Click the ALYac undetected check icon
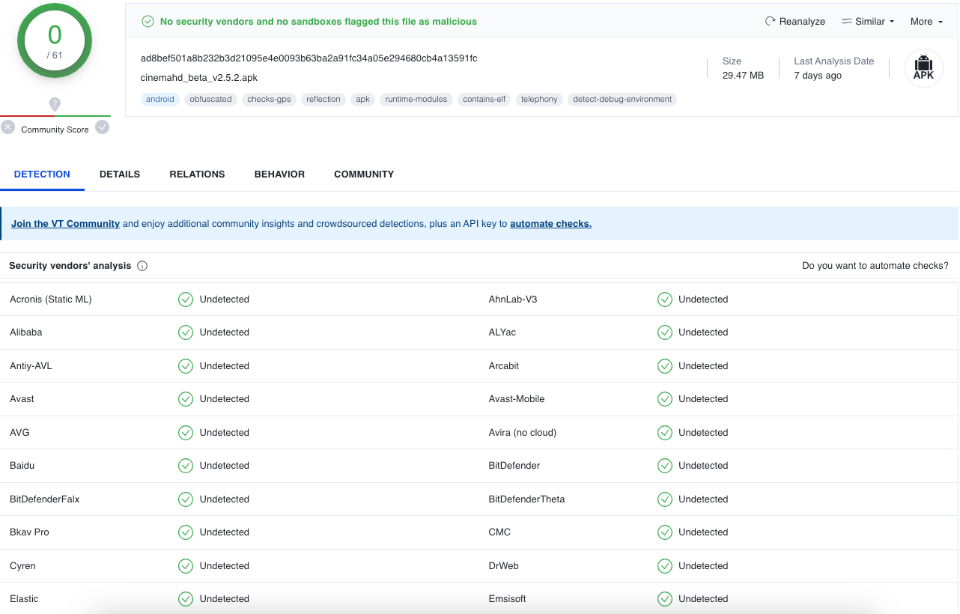This screenshot has height=614, width=960. (x=664, y=332)
